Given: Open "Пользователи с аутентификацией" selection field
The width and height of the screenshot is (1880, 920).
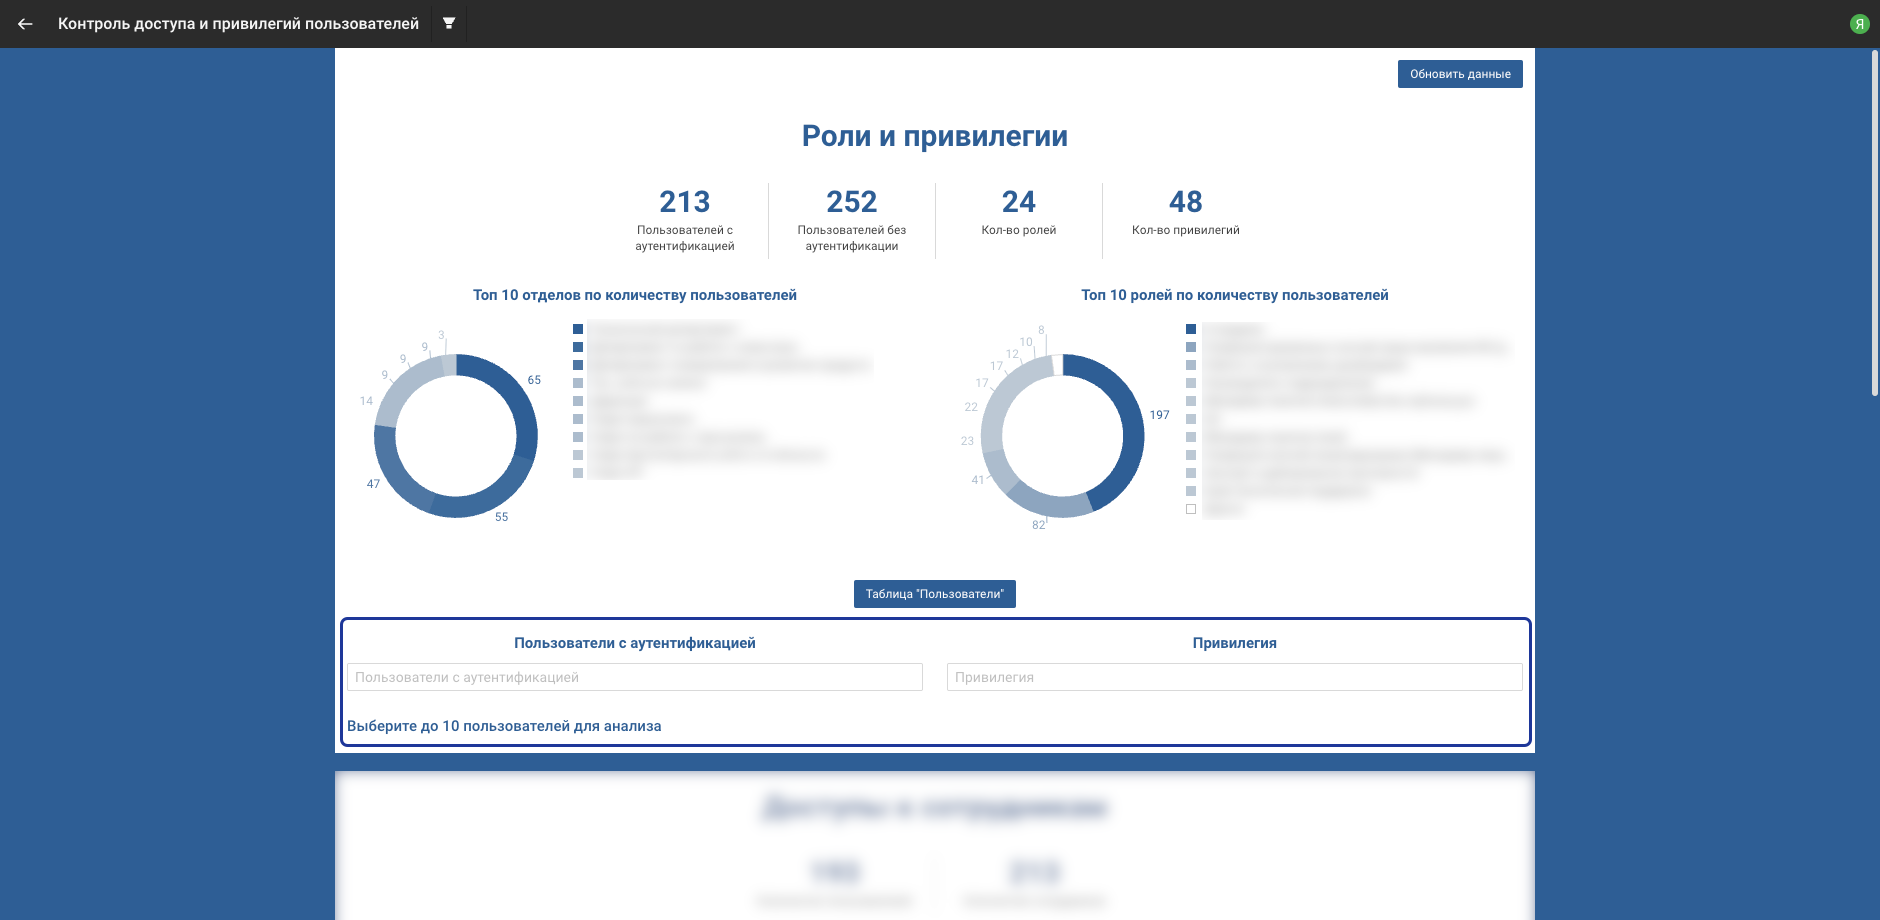Looking at the screenshot, I should (634, 677).
